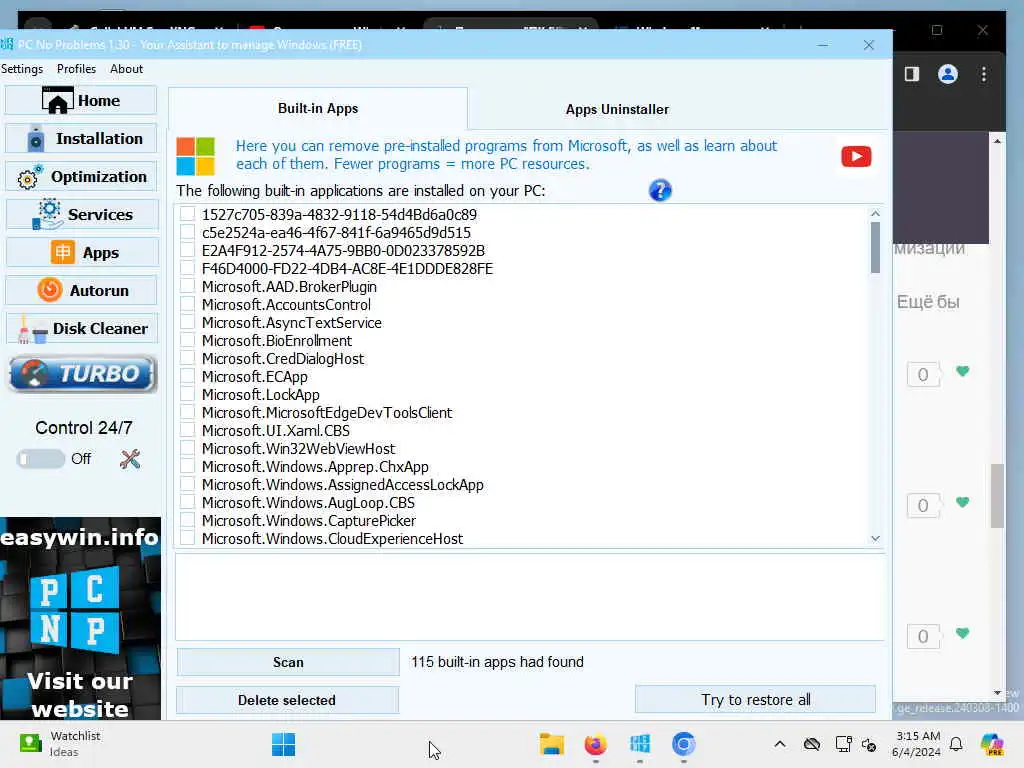Select the E2A4F912-2574-4A75-9BB0-0D023378592B entry
Screen dimensions: 1024x768
click(x=344, y=251)
